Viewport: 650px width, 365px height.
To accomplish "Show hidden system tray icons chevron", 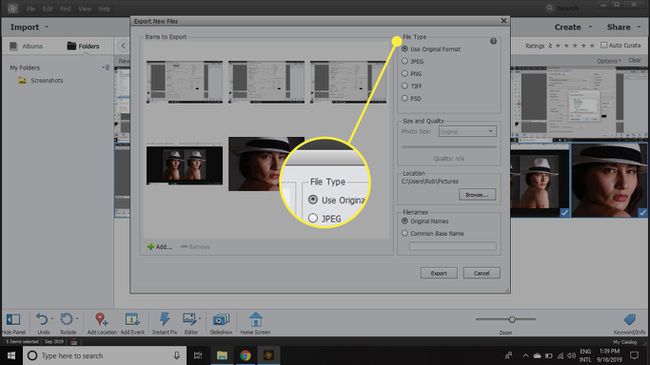I will [525, 355].
